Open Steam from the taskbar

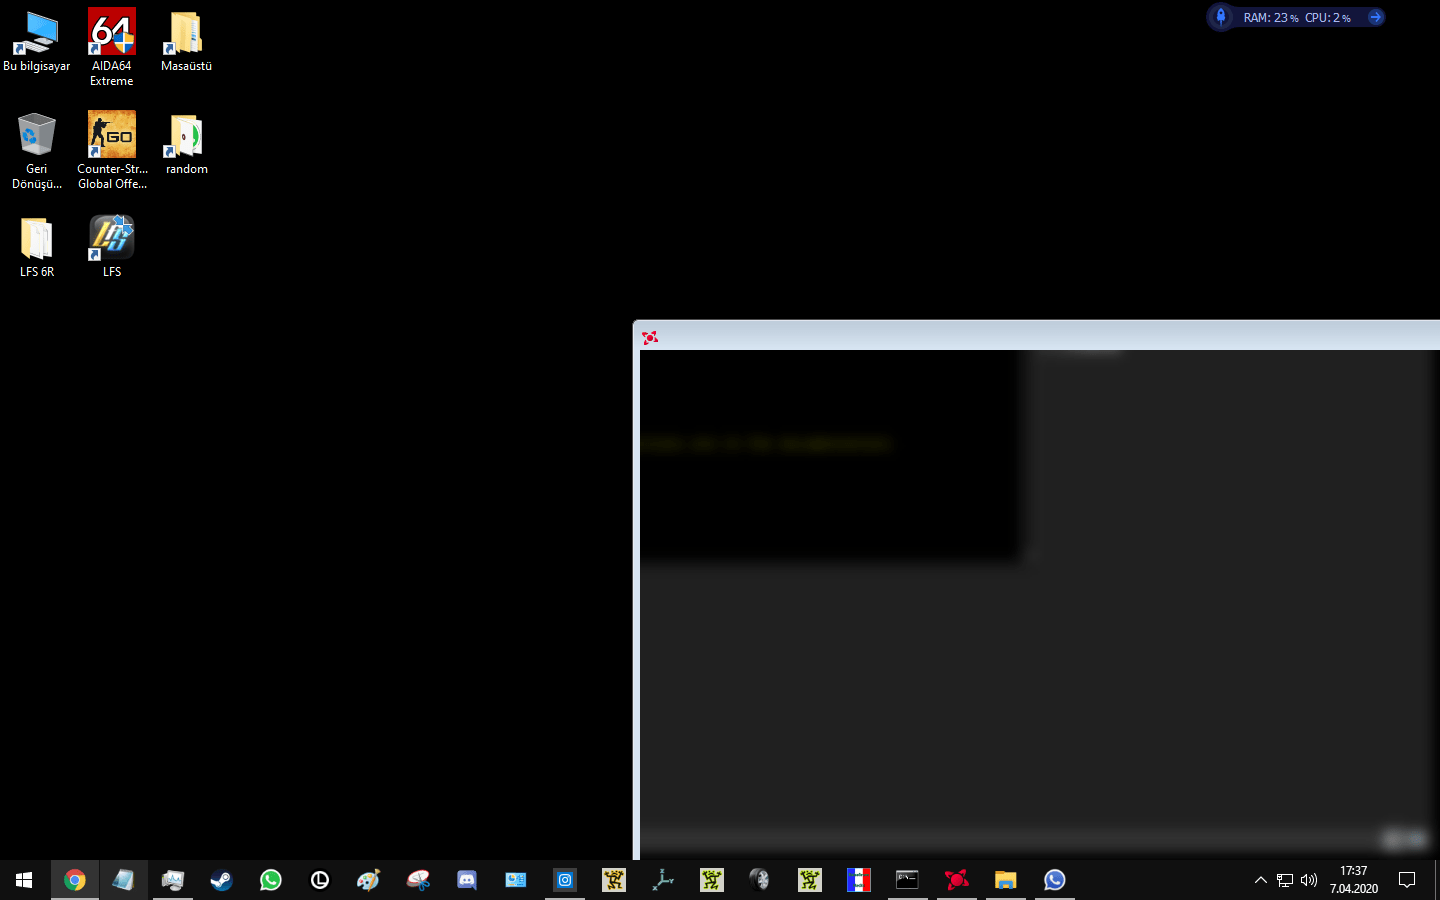[x=221, y=880]
